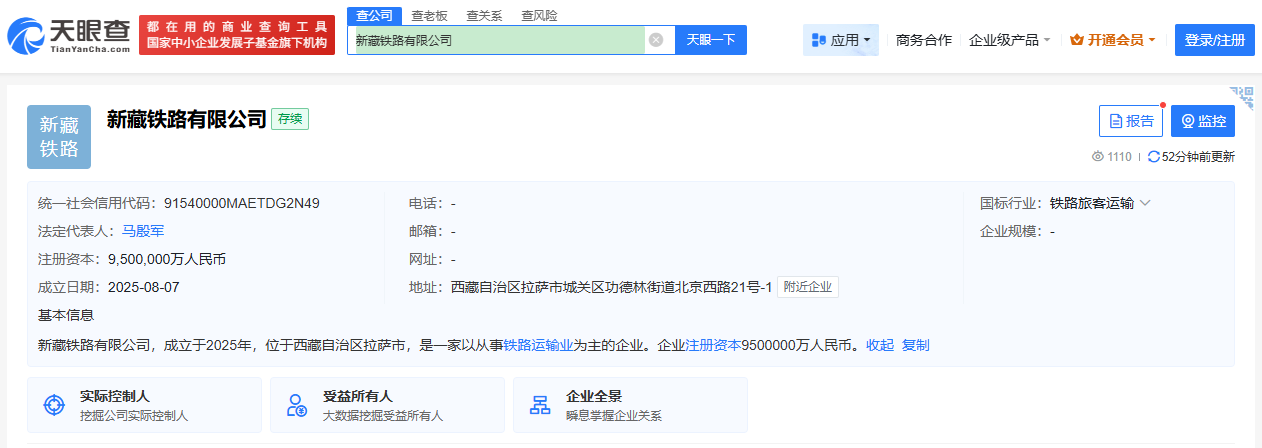Click the 企业全景 structure icon
The height and width of the screenshot is (448, 1262).
[x=540, y=405]
